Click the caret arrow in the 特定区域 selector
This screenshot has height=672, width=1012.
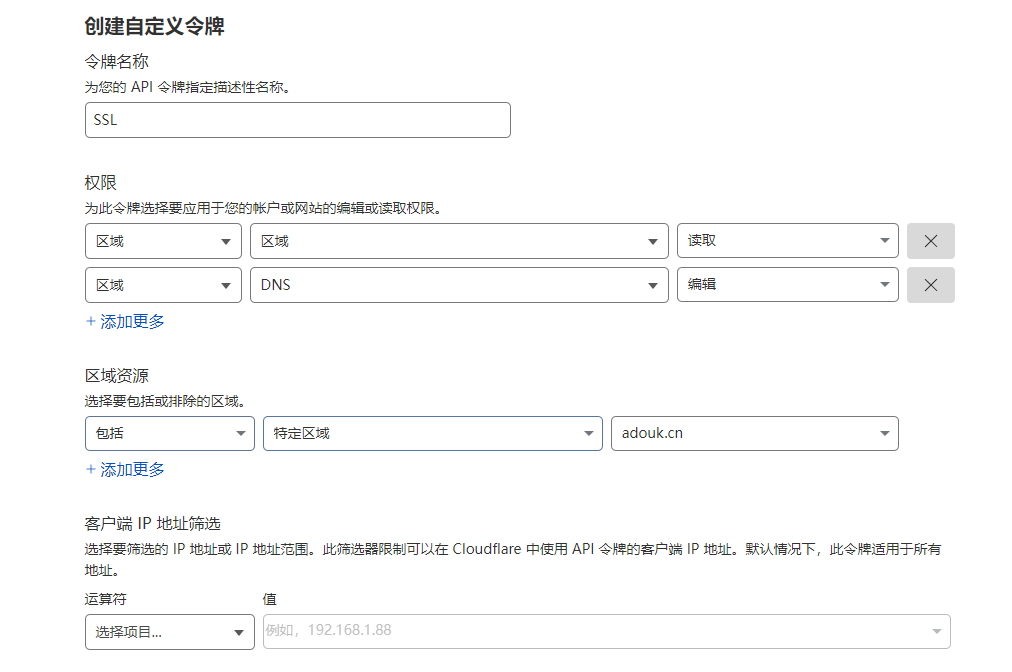(588, 434)
